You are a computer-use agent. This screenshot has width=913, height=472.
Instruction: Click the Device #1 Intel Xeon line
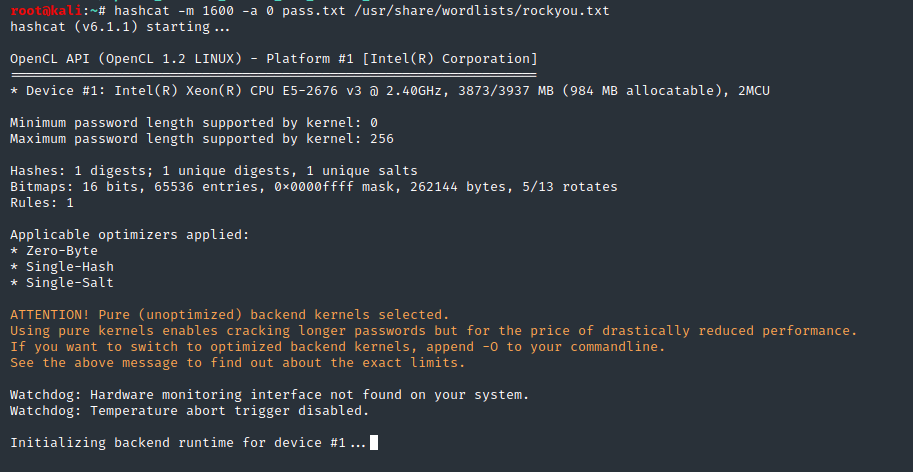point(389,91)
